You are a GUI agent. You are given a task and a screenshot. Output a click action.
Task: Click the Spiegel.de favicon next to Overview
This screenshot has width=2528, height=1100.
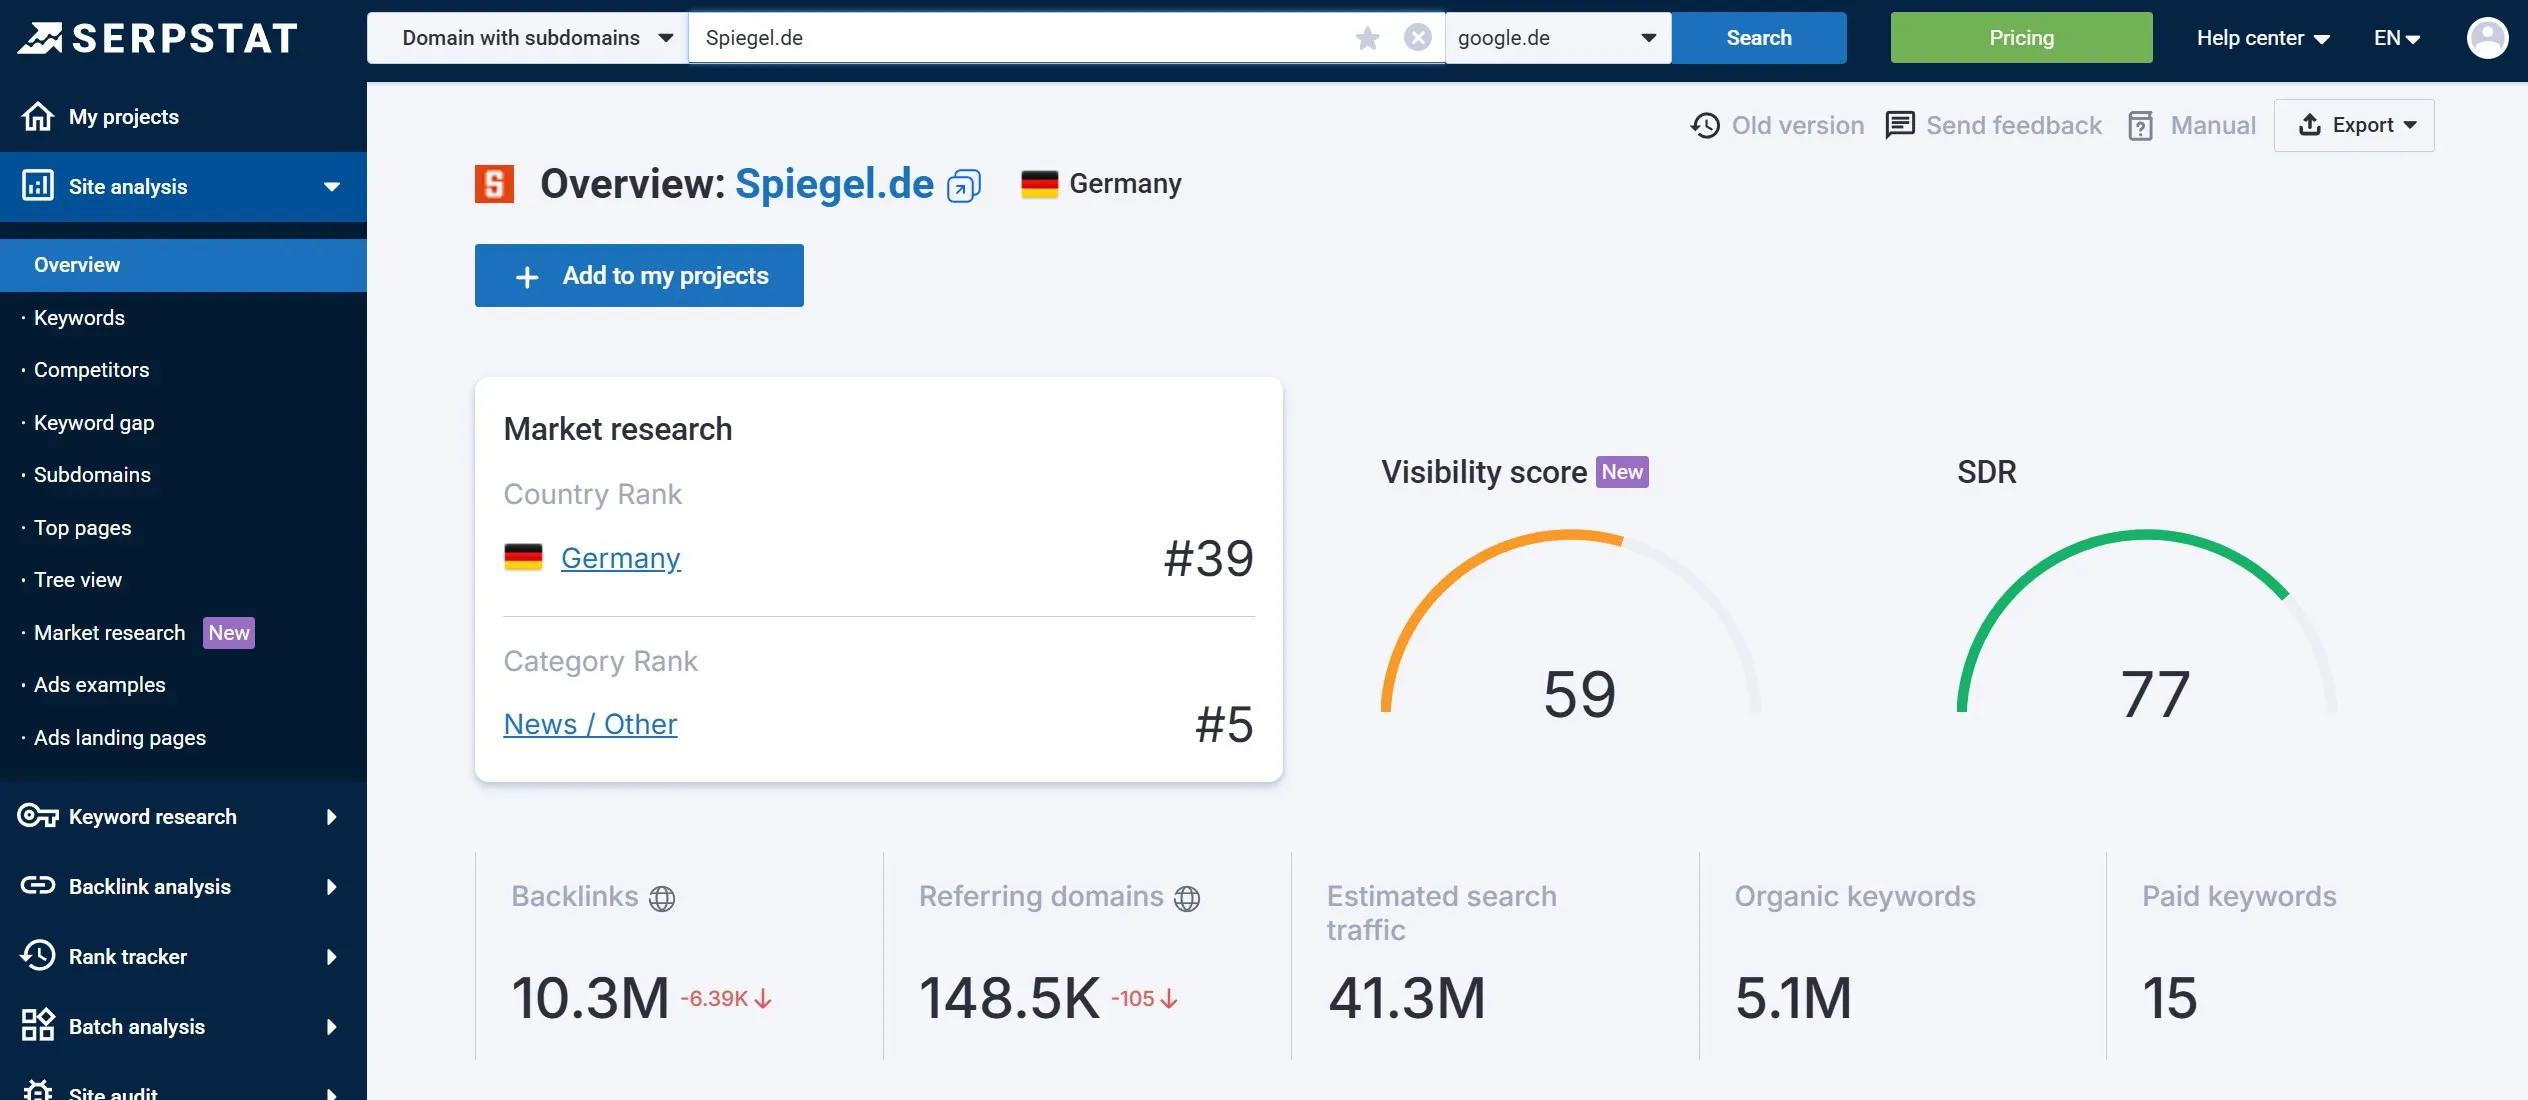(x=494, y=184)
